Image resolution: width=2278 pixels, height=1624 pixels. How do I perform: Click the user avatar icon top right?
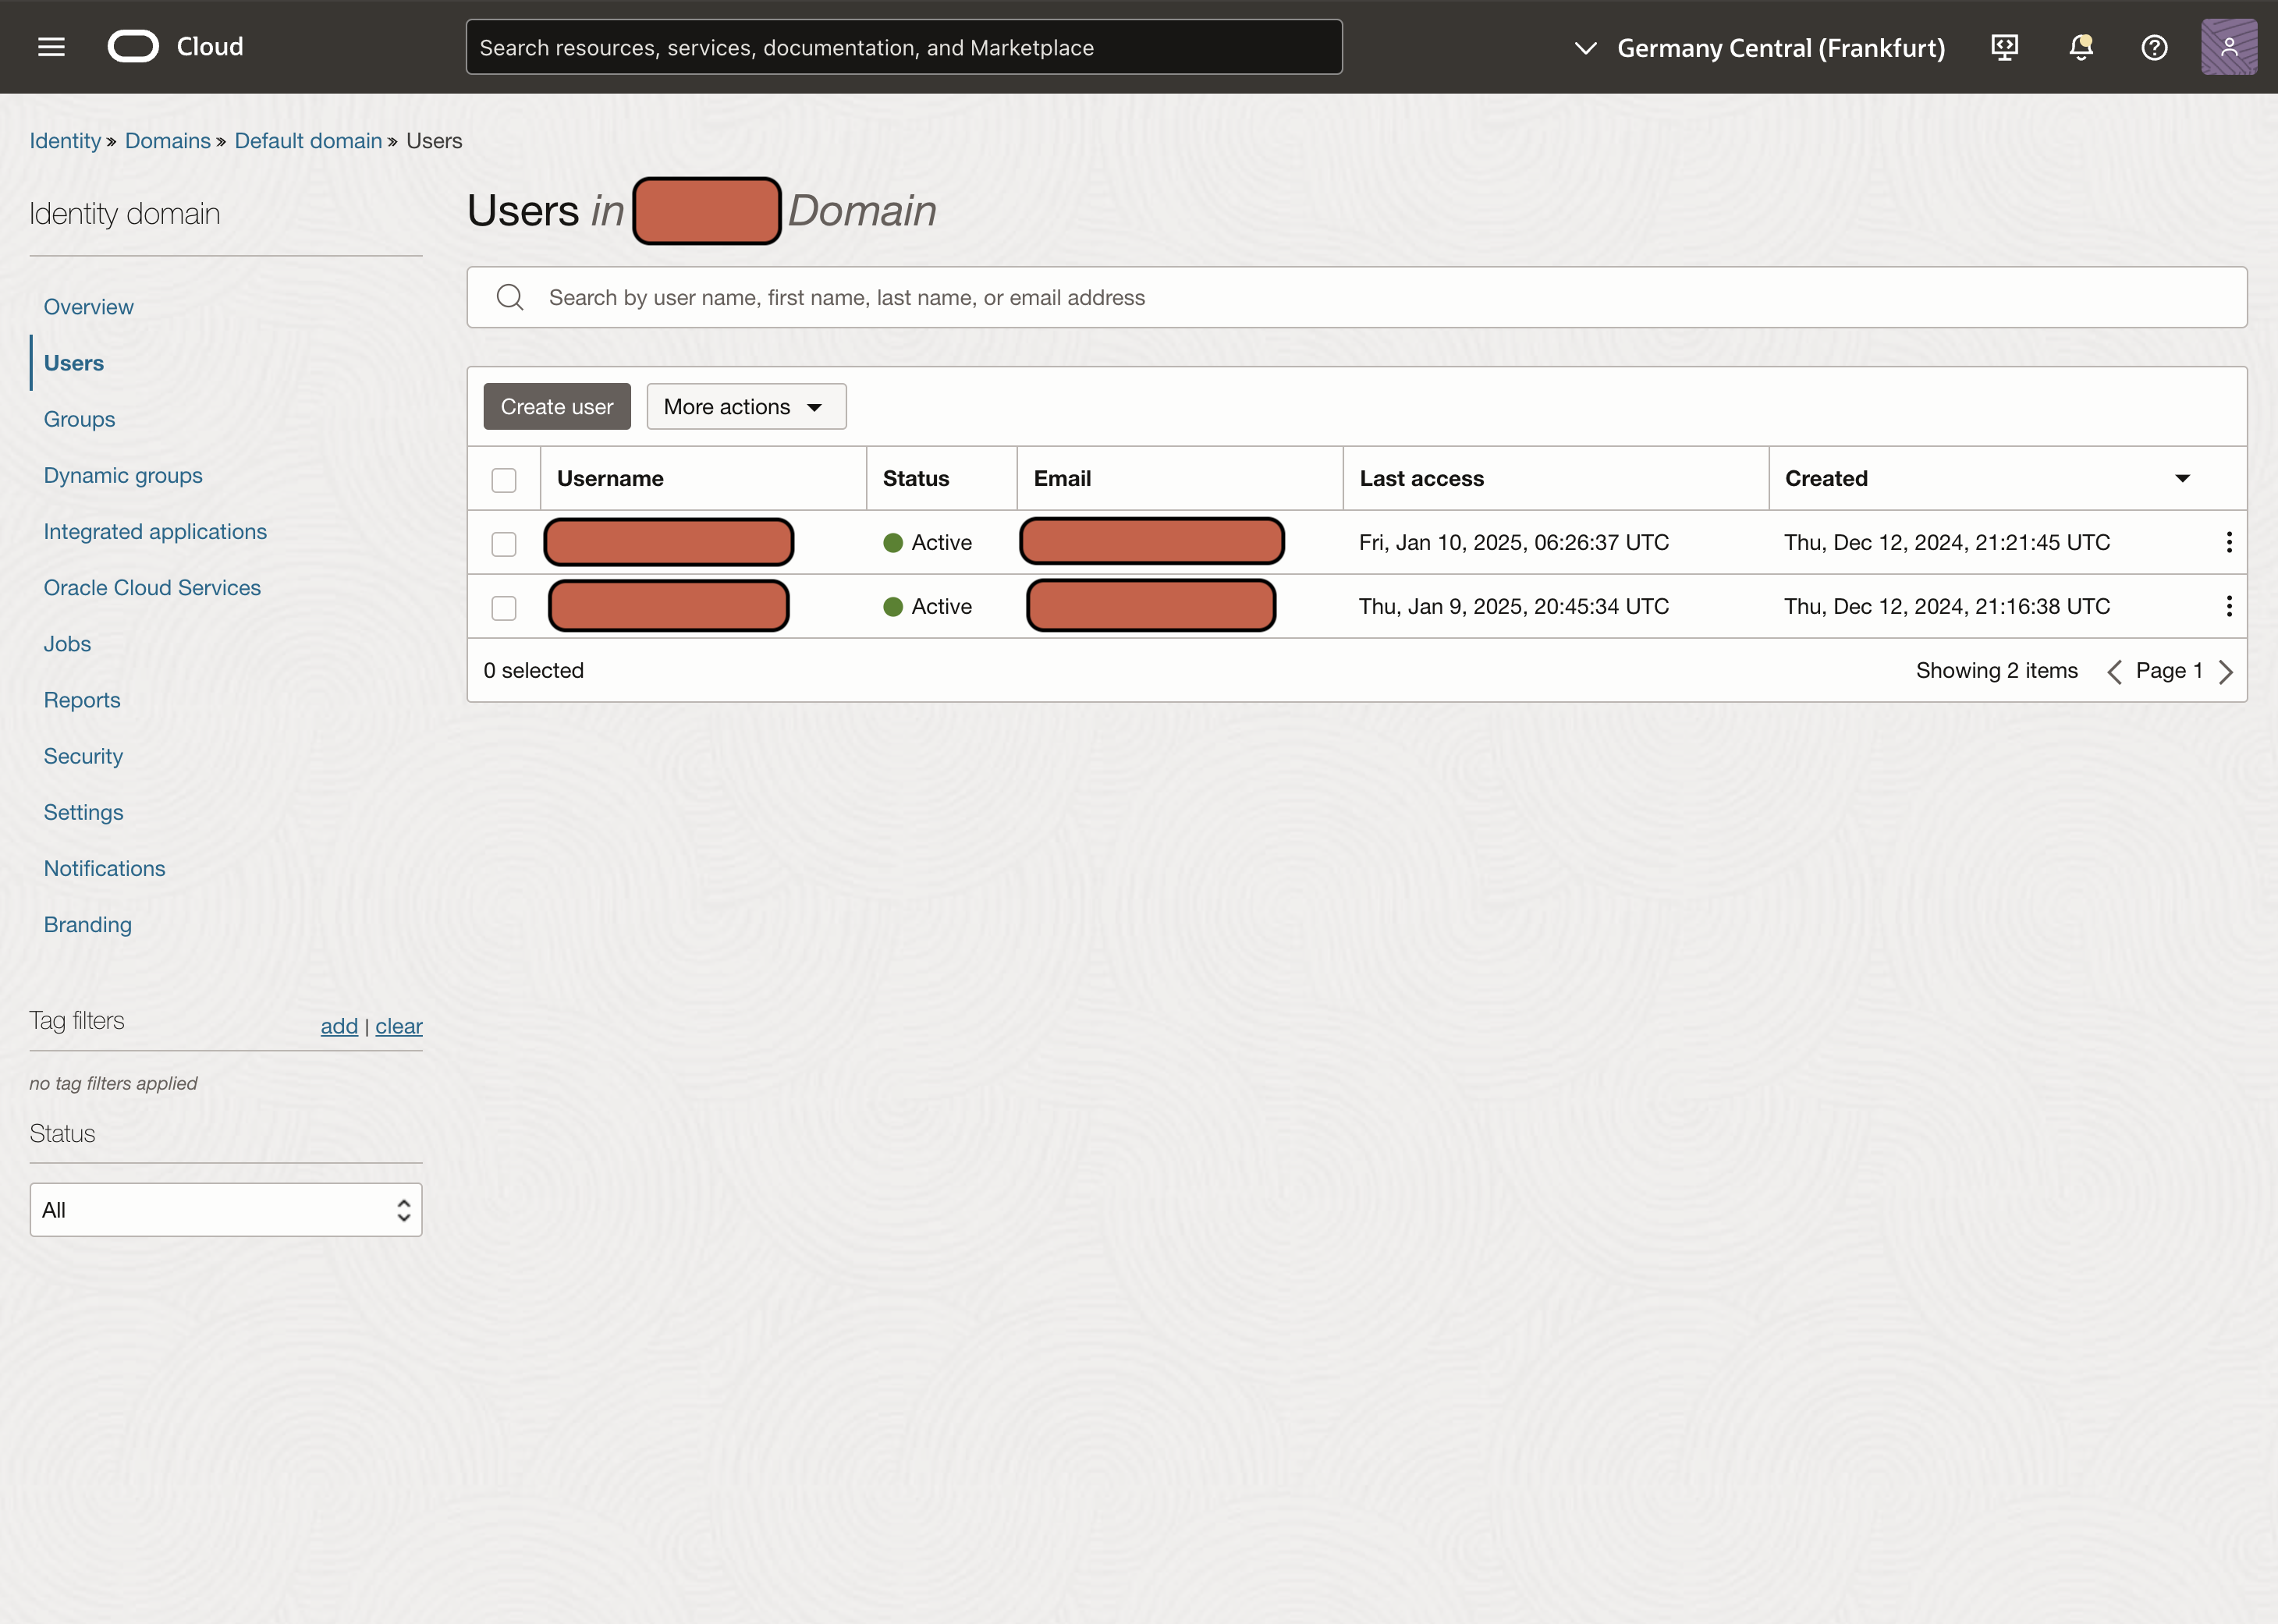pyautogui.click(x=2229, y=46)
